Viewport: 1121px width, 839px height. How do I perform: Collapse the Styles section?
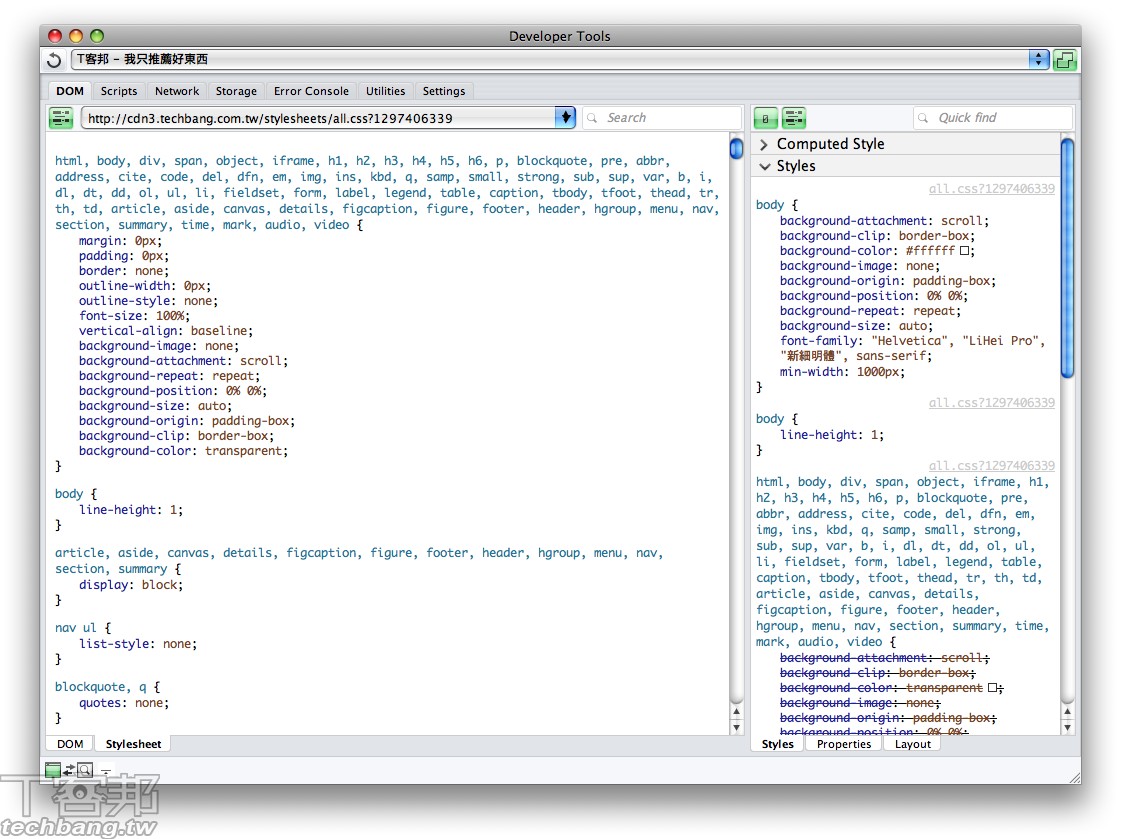[765, 166]
